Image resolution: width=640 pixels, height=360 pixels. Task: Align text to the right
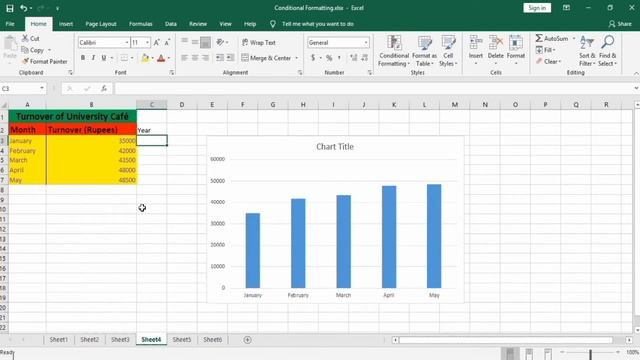click(x=205, y=58)
